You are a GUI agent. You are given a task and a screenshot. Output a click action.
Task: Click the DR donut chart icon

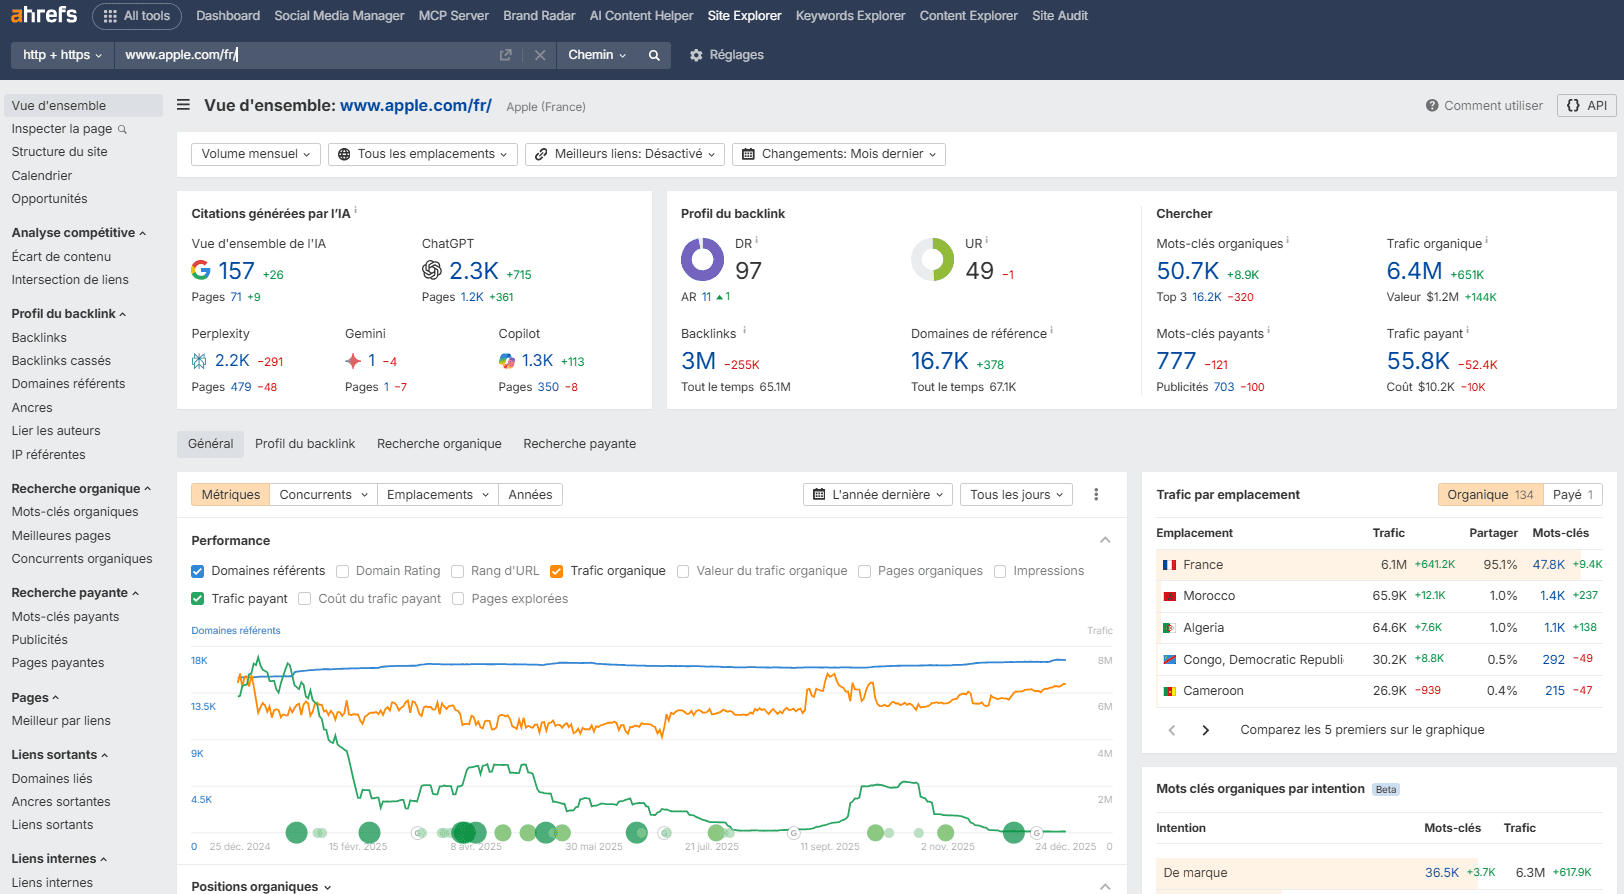tap(703, 260)
